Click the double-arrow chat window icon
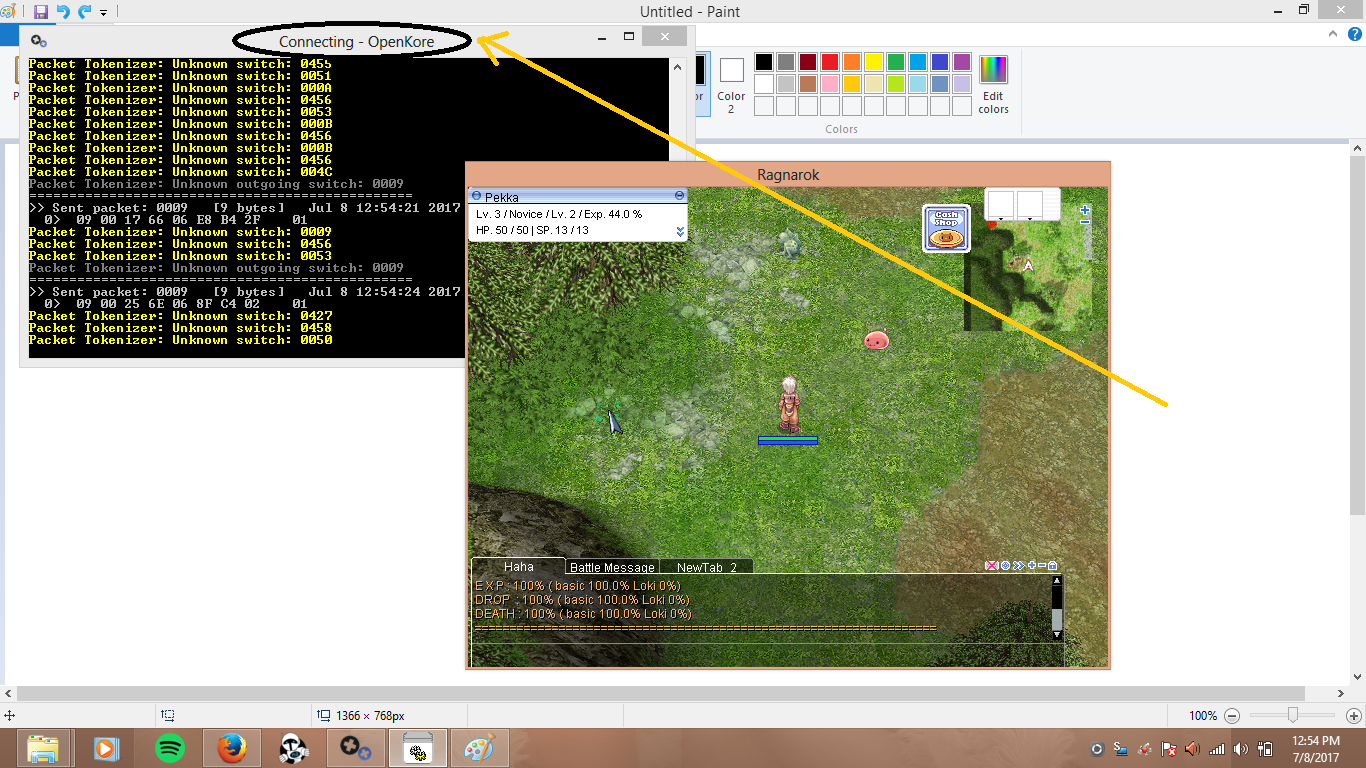This screenshot has width=1366, height=768. (1019, 566)
